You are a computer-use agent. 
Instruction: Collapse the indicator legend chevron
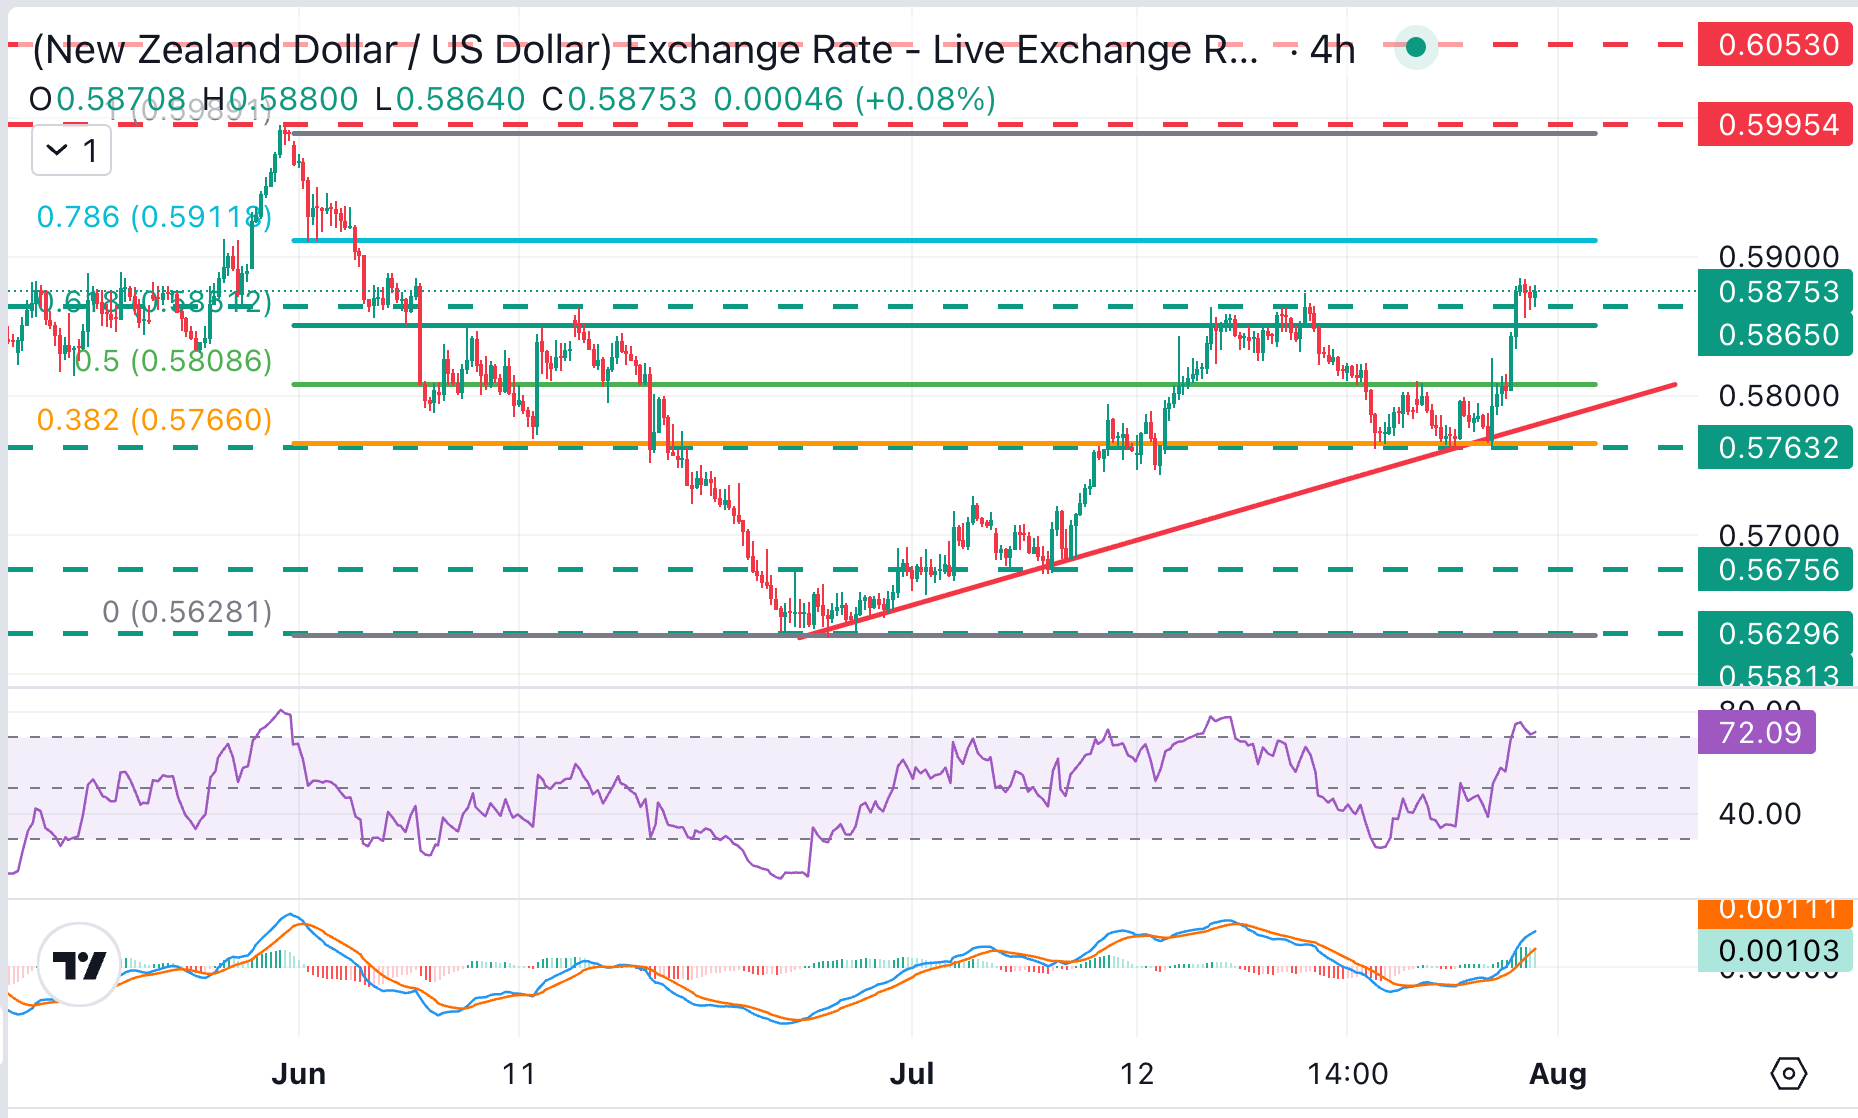57,151
